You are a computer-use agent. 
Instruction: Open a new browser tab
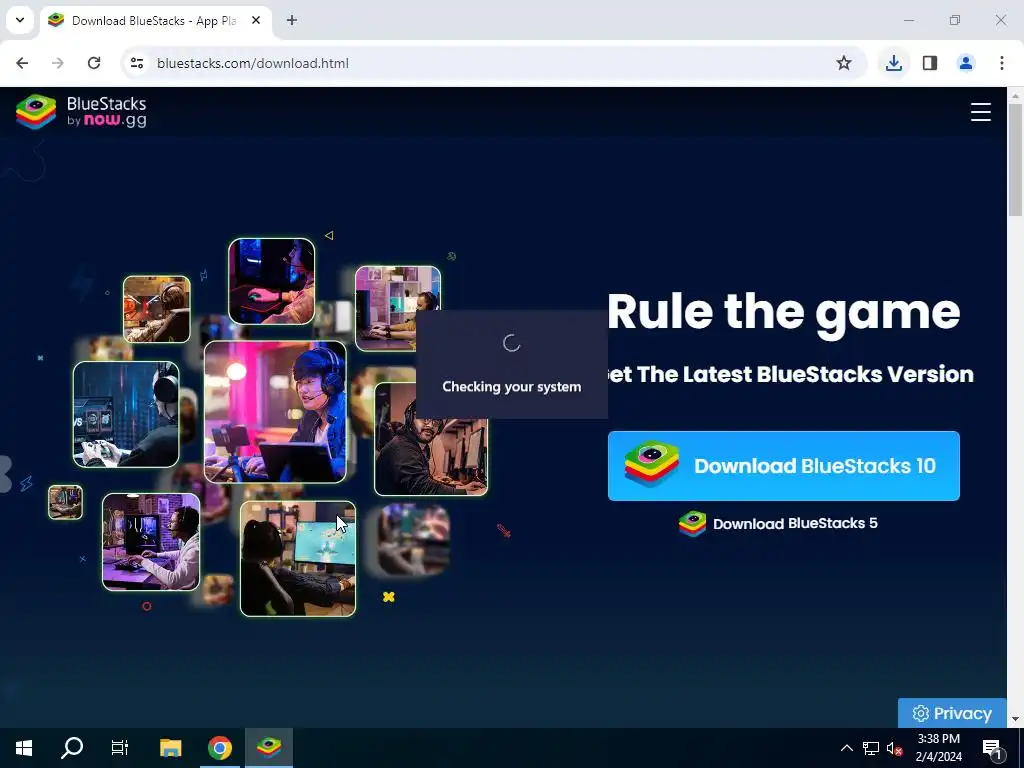(292, 20)
